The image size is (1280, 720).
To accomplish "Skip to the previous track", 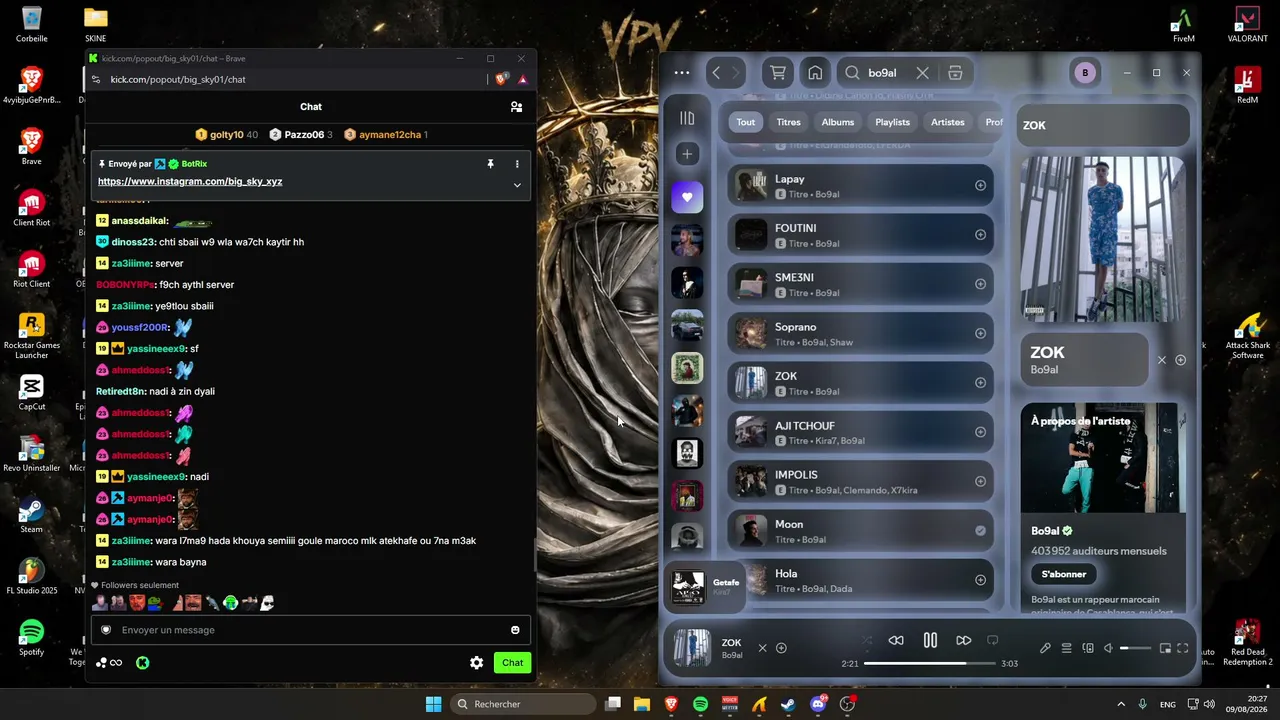I will pyautogui.click(x=896, y=640).
